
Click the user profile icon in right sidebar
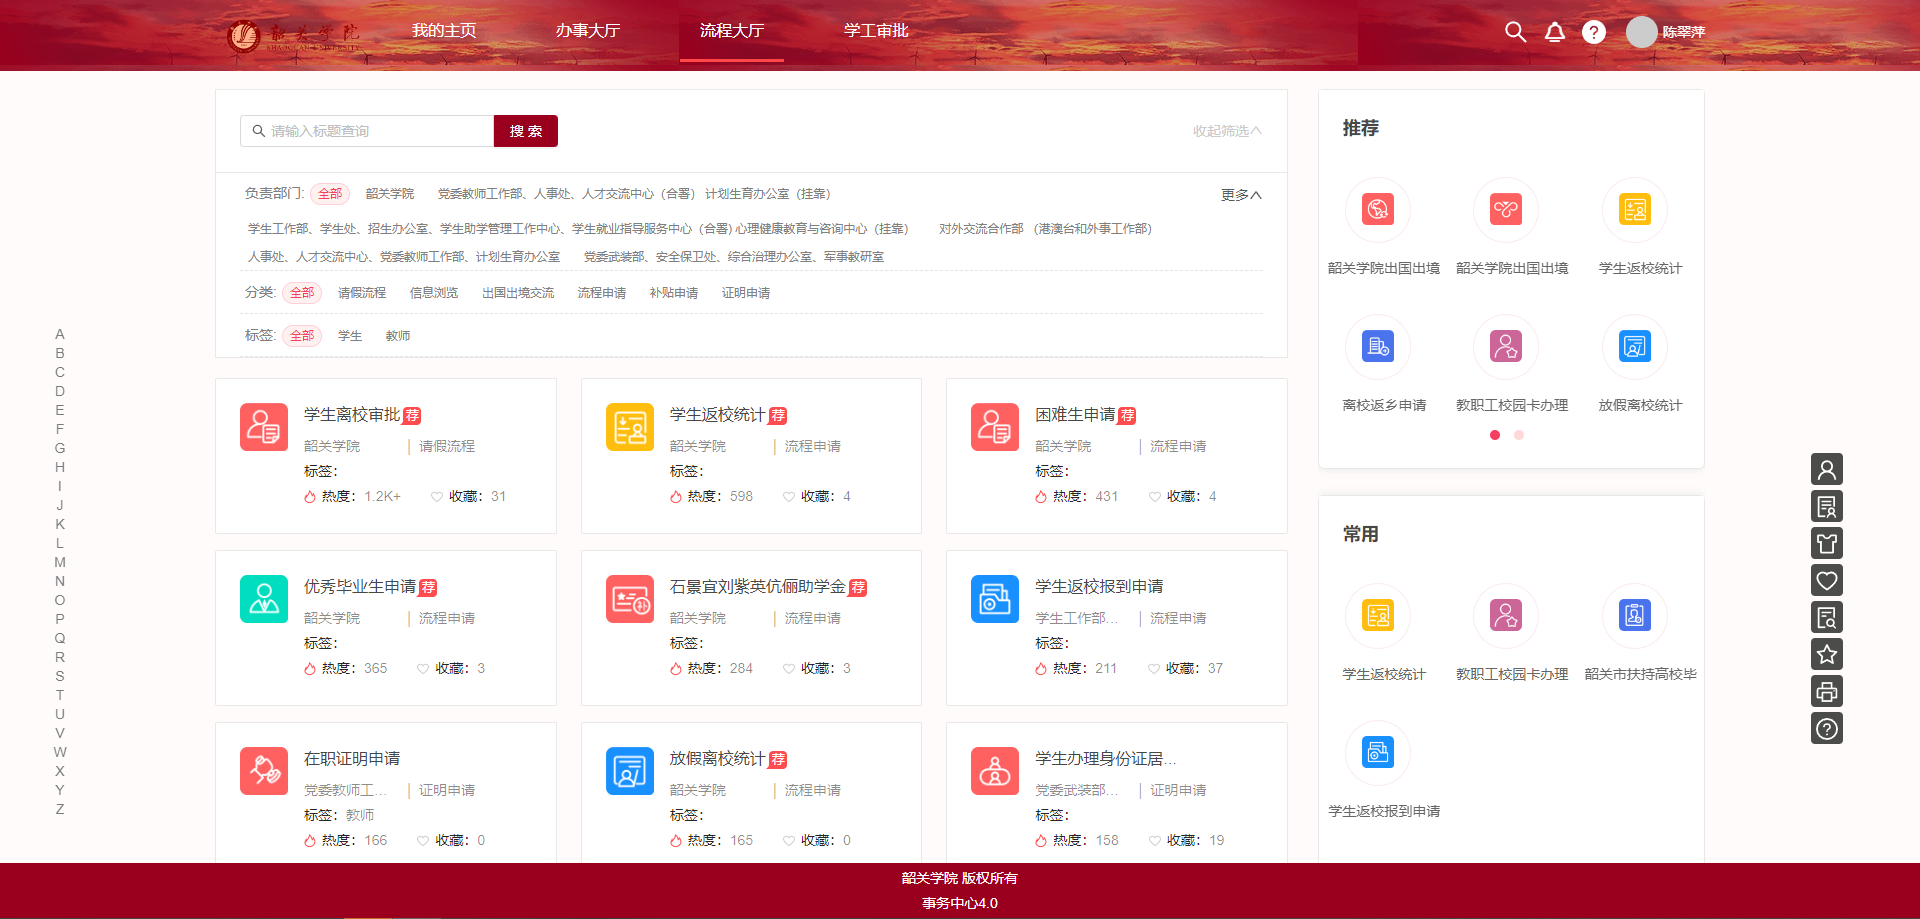(1826, 469)
